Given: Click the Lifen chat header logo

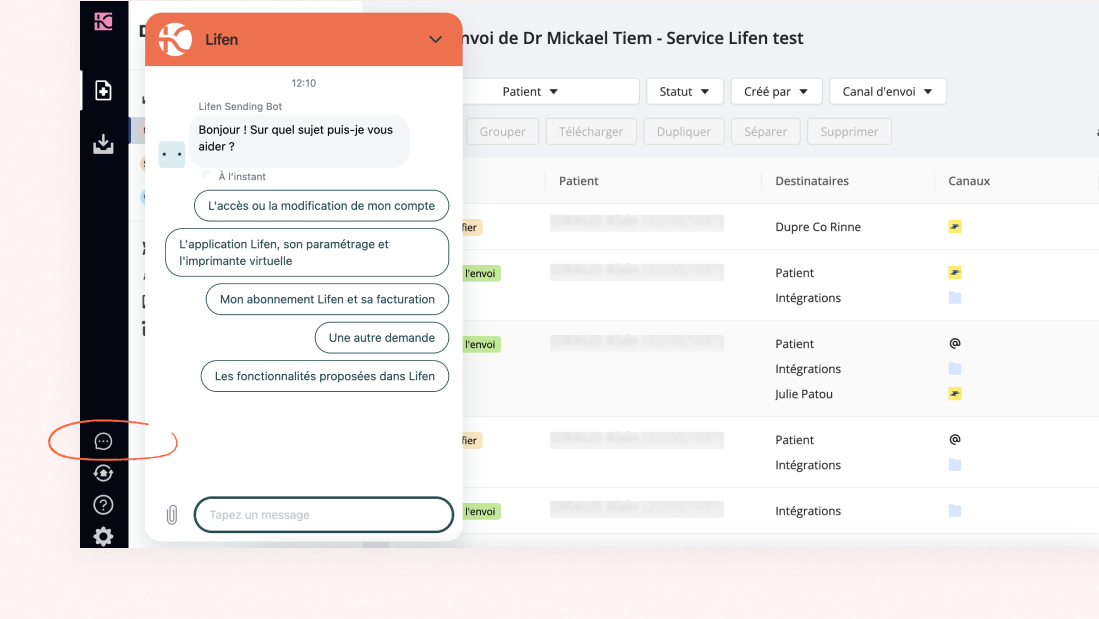Looking at the screenshot, I should coord(175,39).
